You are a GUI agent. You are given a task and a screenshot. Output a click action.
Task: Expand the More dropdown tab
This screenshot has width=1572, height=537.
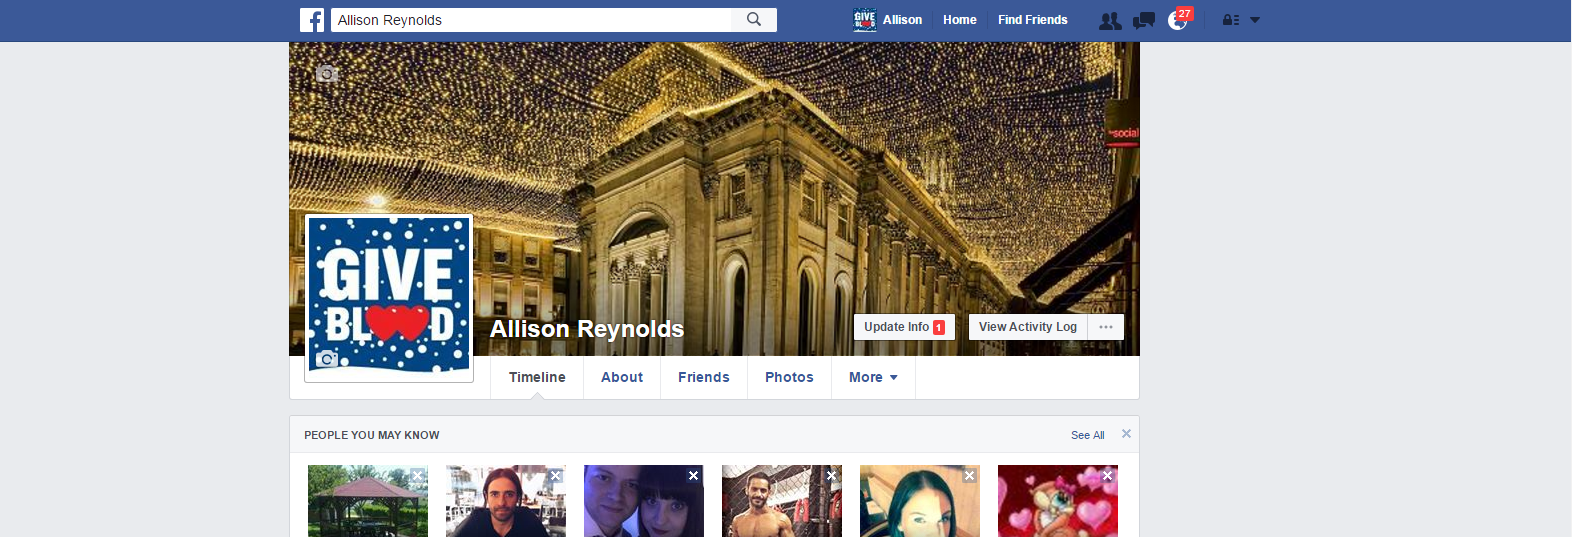point(873,378)
